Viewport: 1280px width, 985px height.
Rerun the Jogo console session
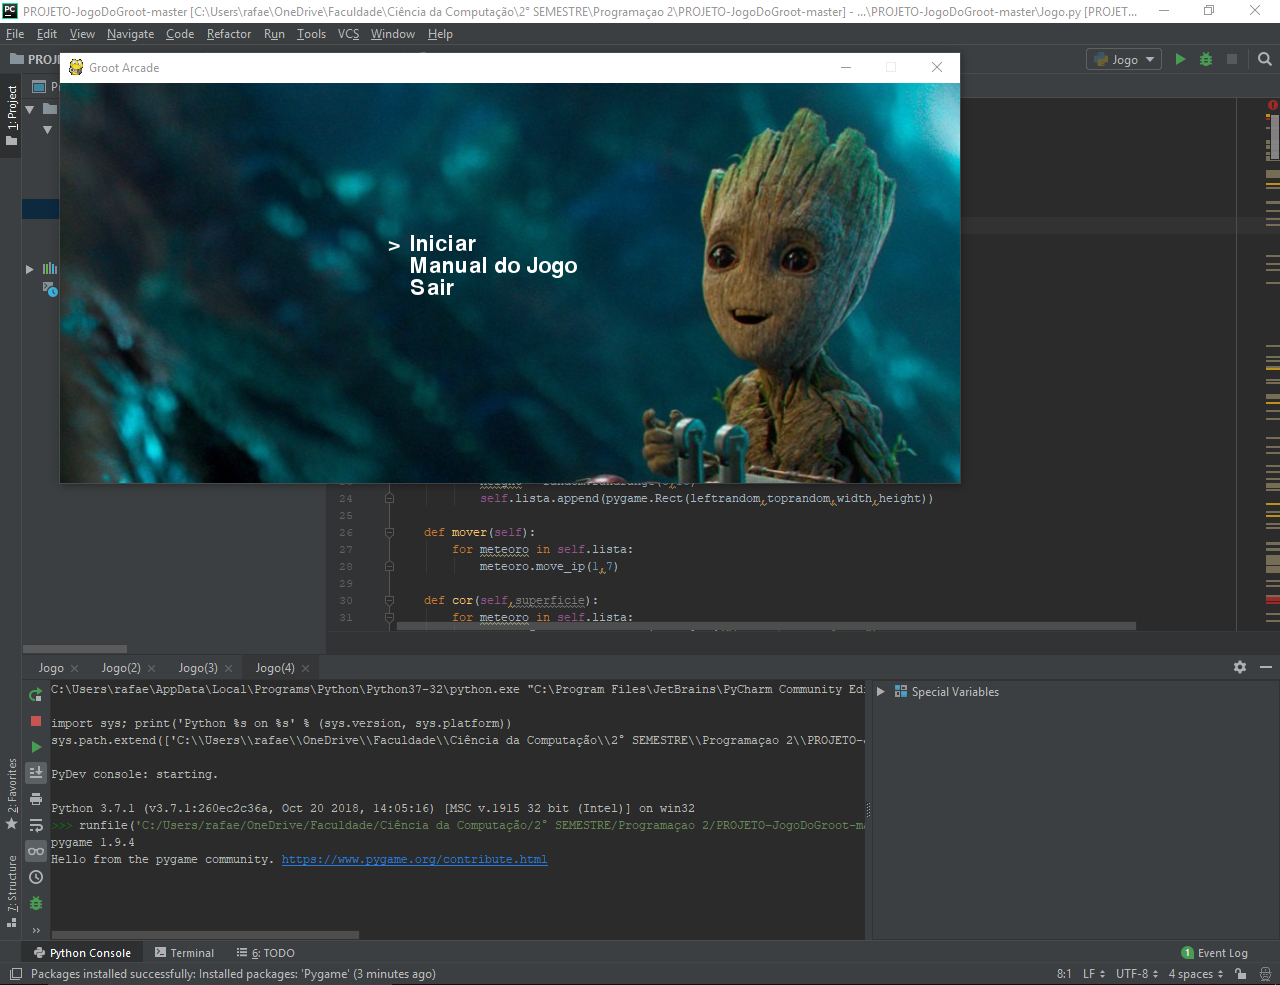[34, 693]
